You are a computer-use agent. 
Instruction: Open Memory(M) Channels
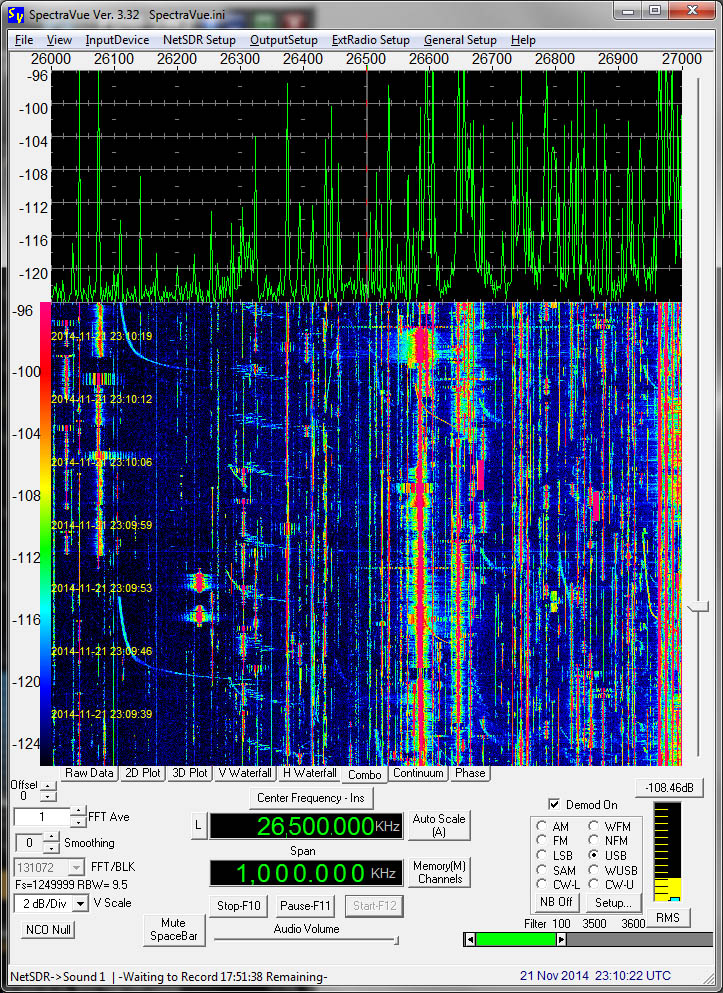tap(439, 873)
